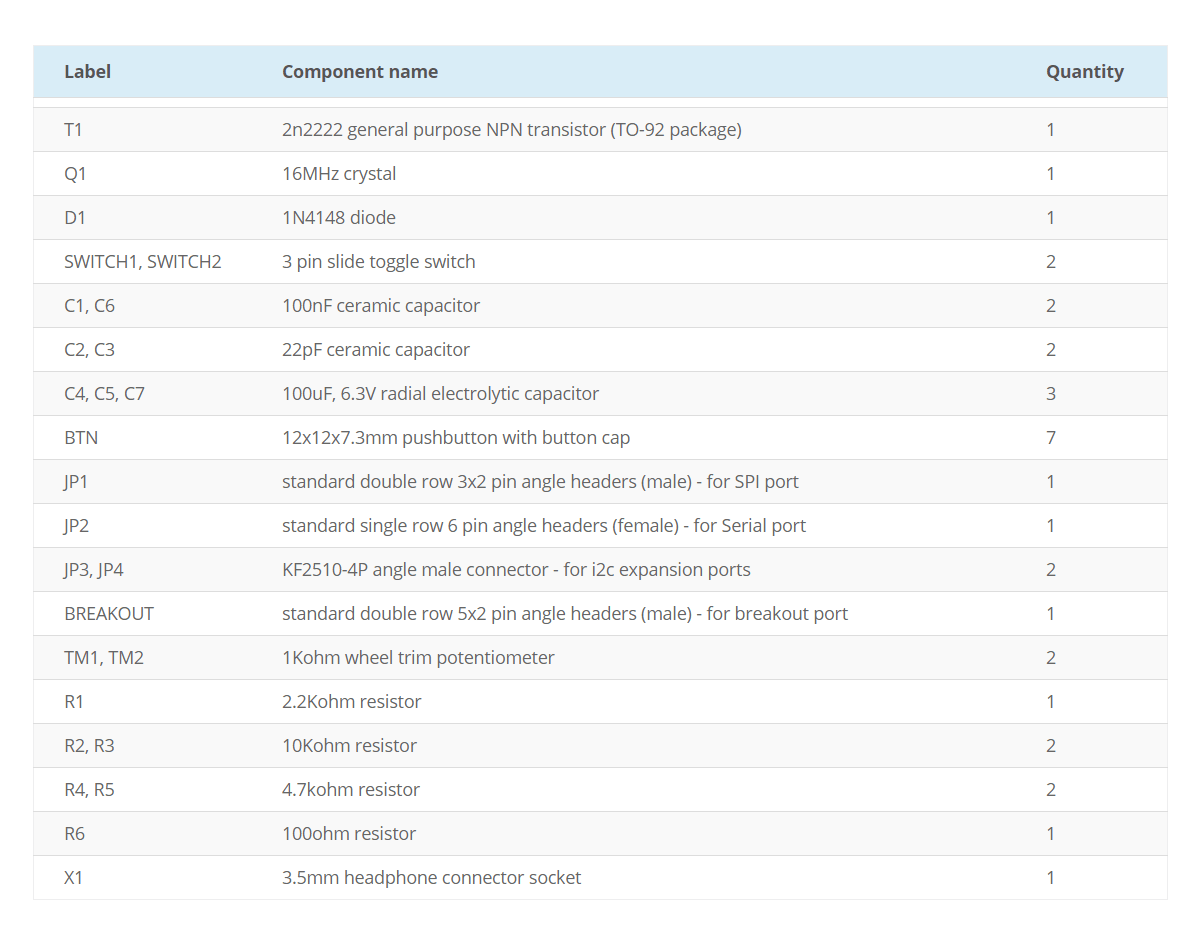Click the '10Kohm resistor' cell
The width and height of the screenshot is (1193, 943).
pos(349,746)
